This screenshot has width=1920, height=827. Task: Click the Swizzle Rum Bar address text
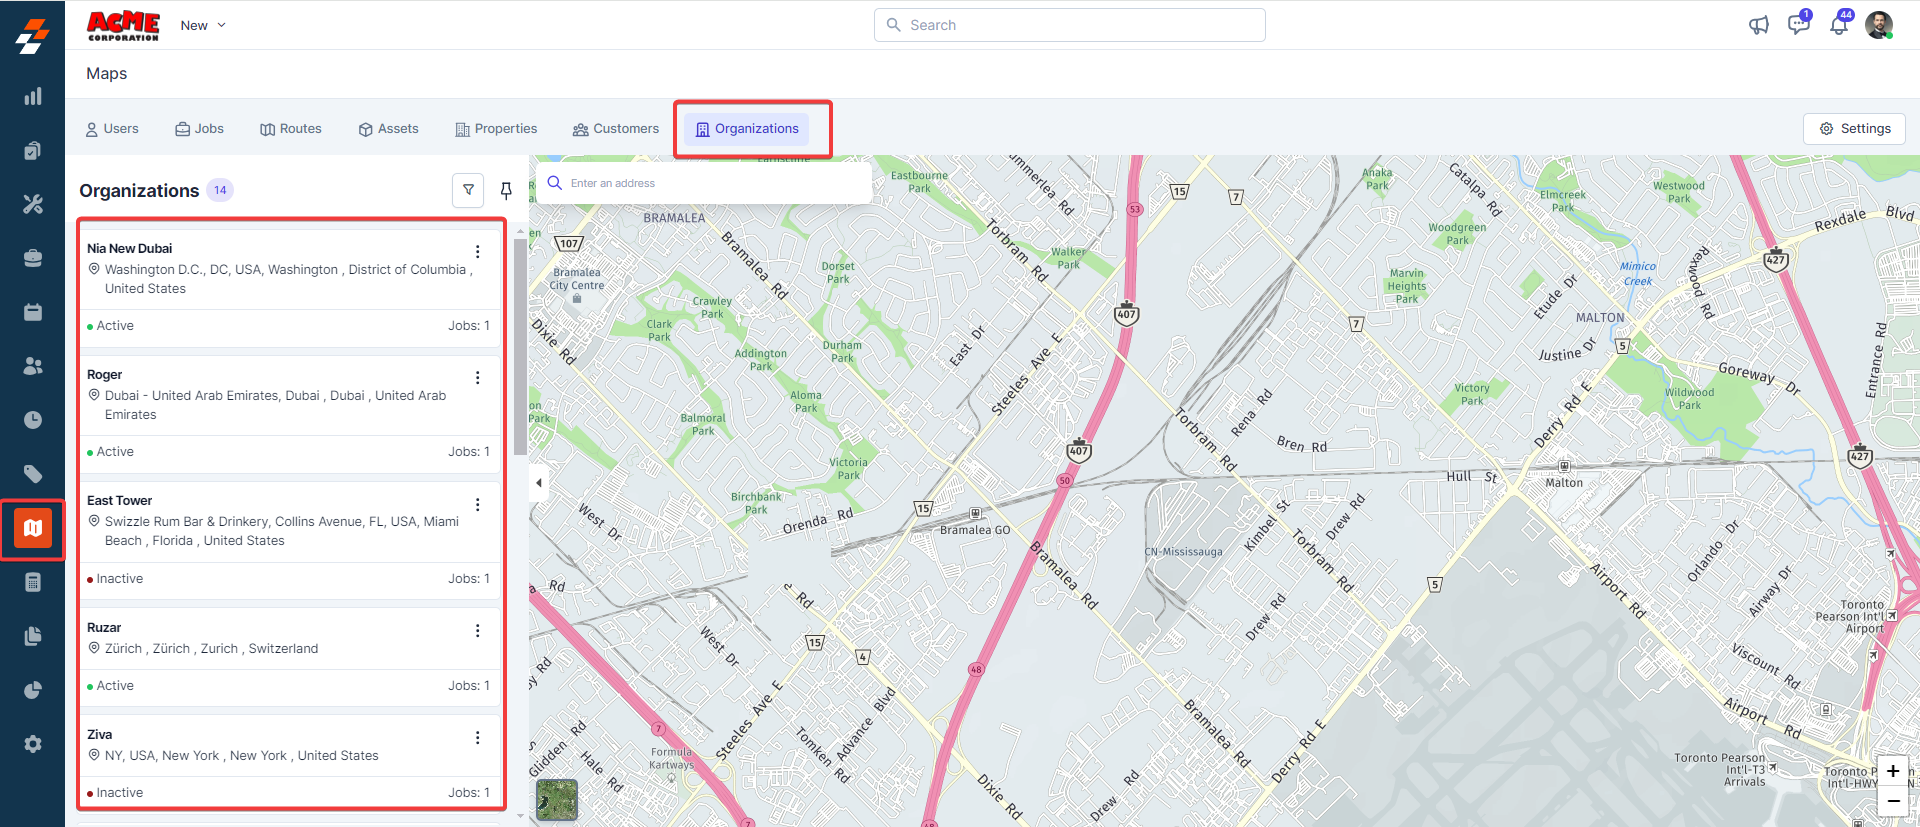(282, 531)
